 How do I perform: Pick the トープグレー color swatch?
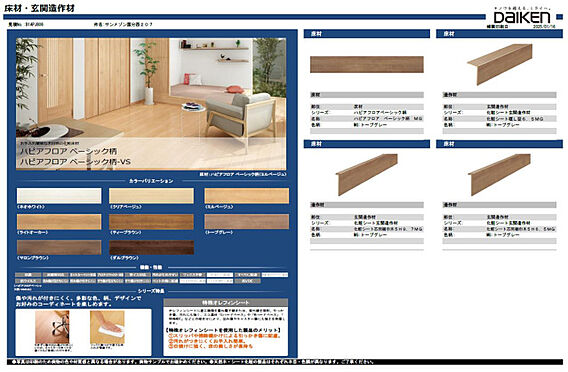coord(247,222)
